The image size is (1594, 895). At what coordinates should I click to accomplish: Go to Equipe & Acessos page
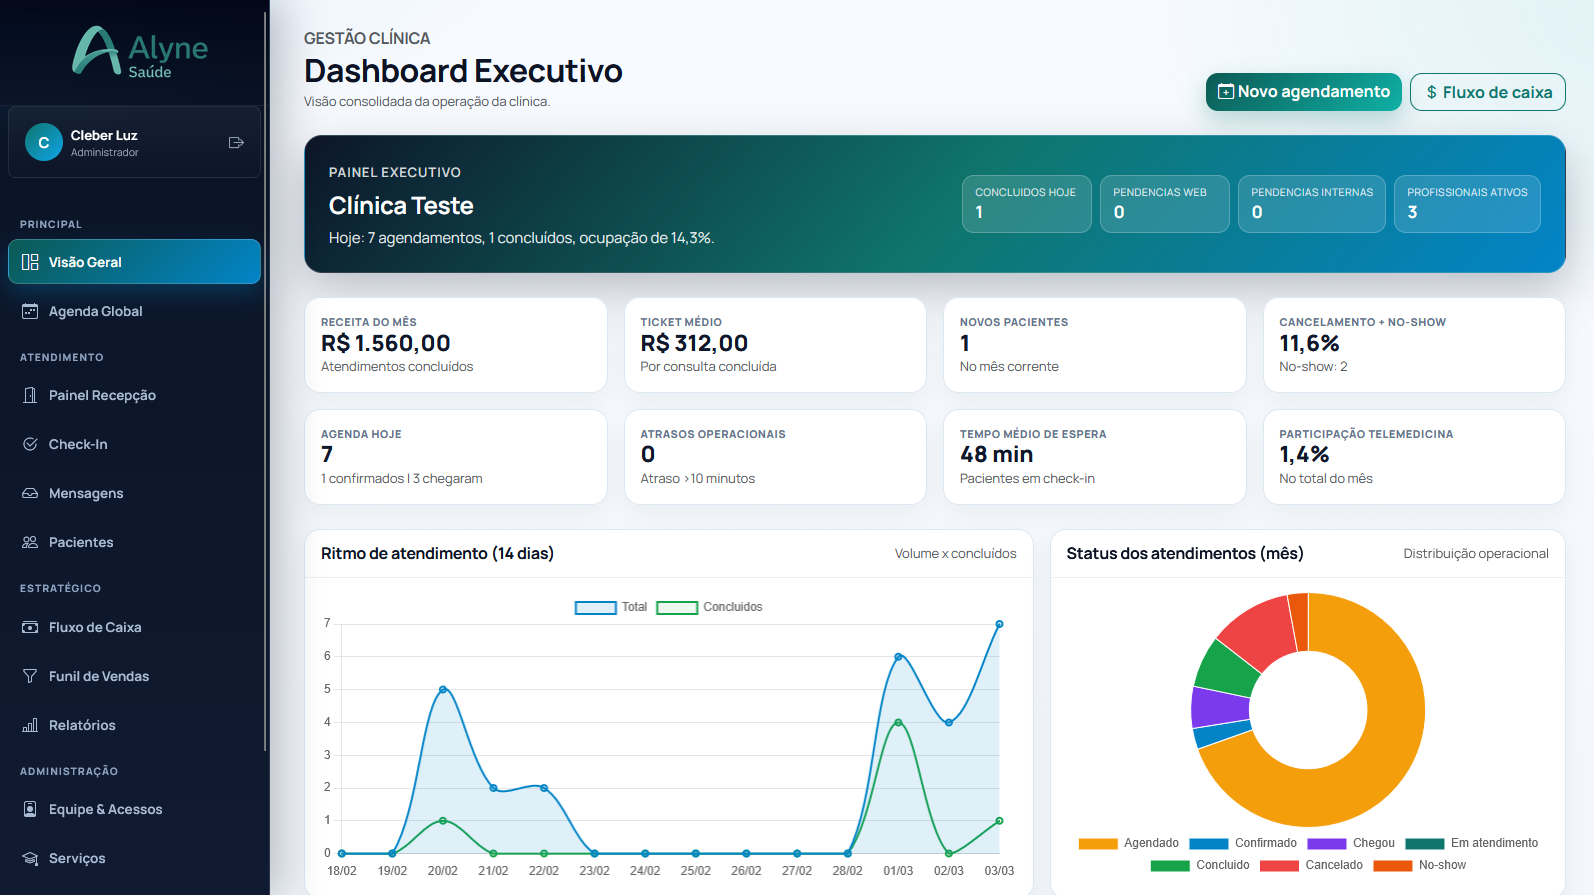[x=105, y=809]
